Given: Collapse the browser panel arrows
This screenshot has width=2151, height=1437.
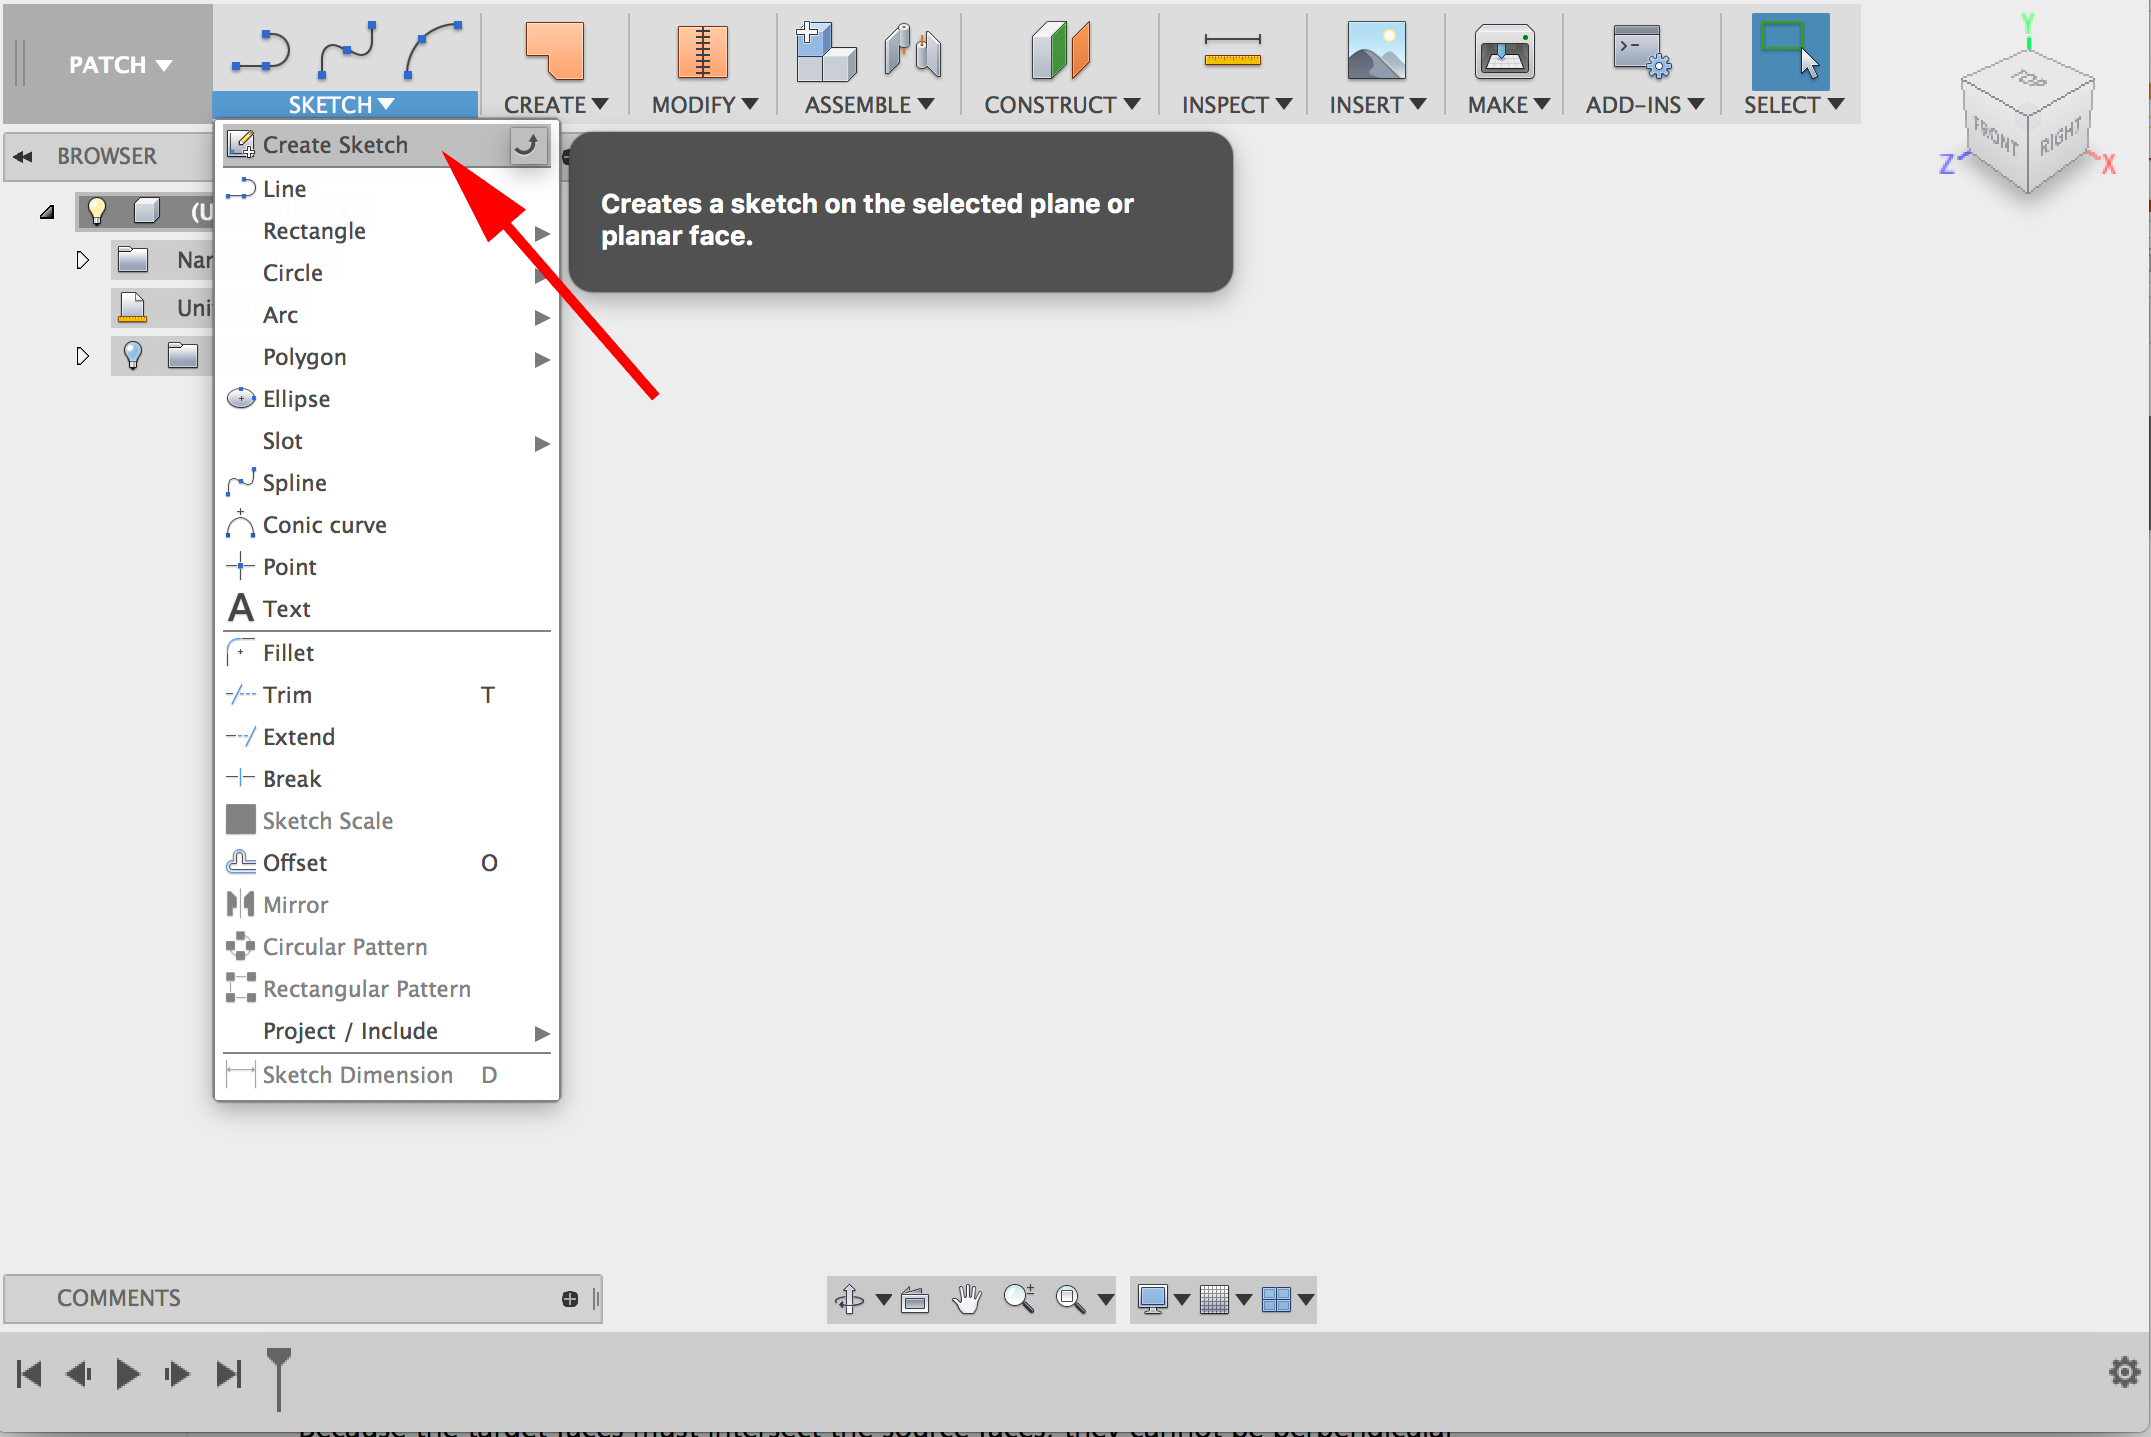Looking at the screenshot, I should (x=23, y=157).
